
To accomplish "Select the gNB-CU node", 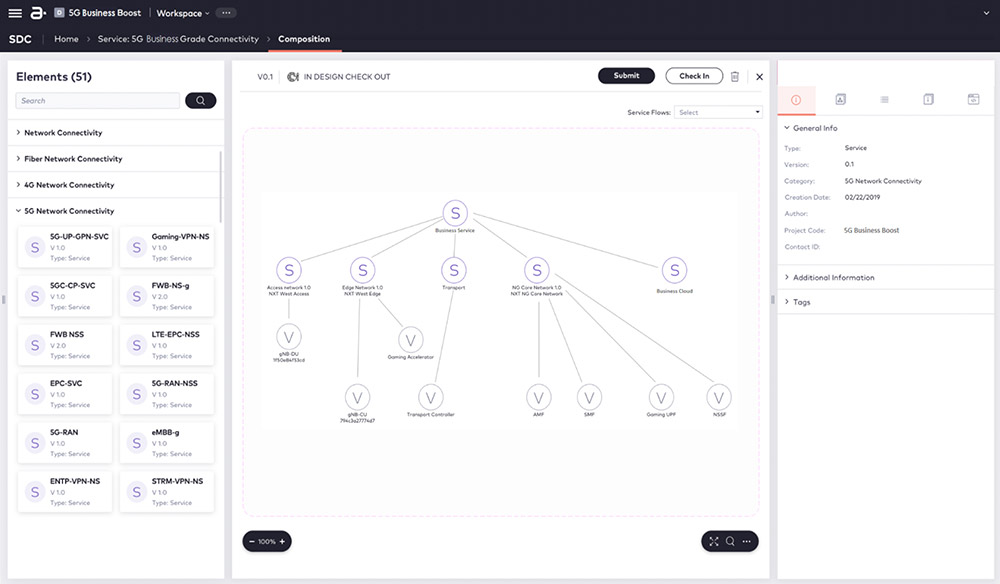I will (x=357, y=397).
